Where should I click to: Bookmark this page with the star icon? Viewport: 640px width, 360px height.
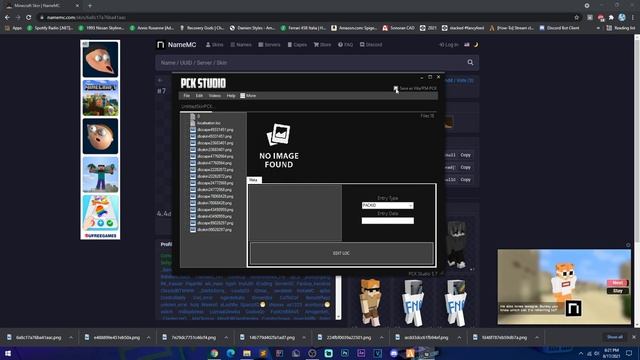576,18
